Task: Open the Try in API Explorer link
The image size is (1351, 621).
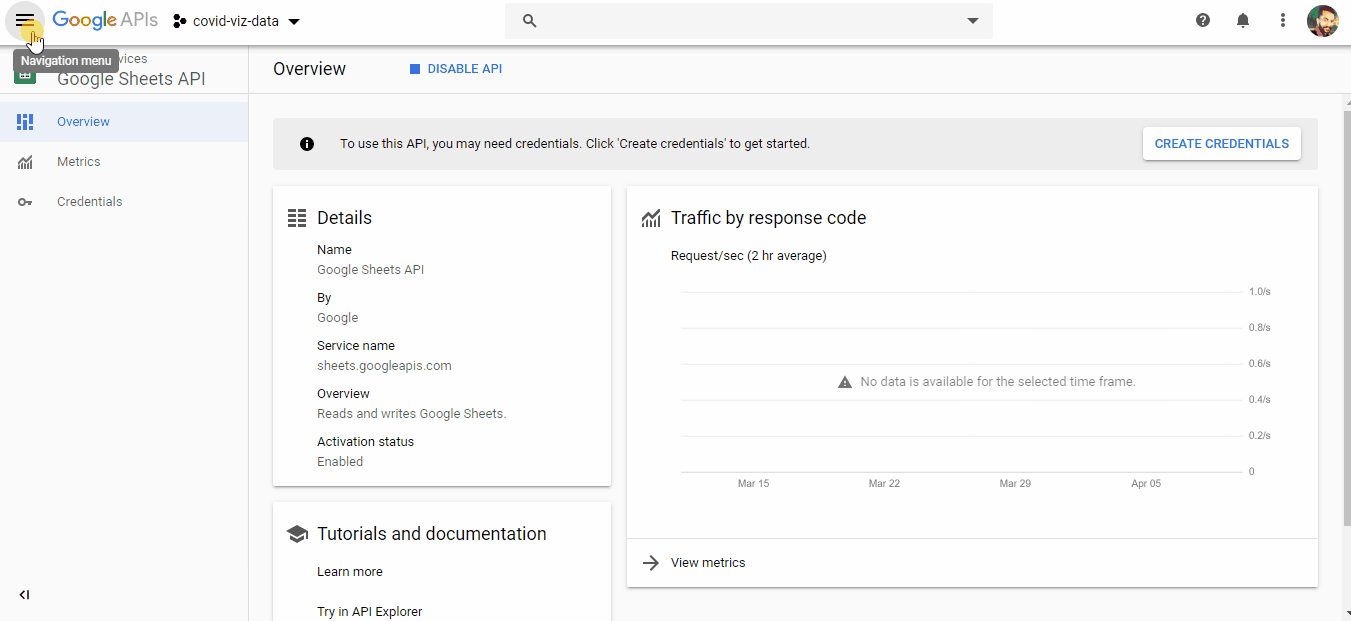Action: 370,612
